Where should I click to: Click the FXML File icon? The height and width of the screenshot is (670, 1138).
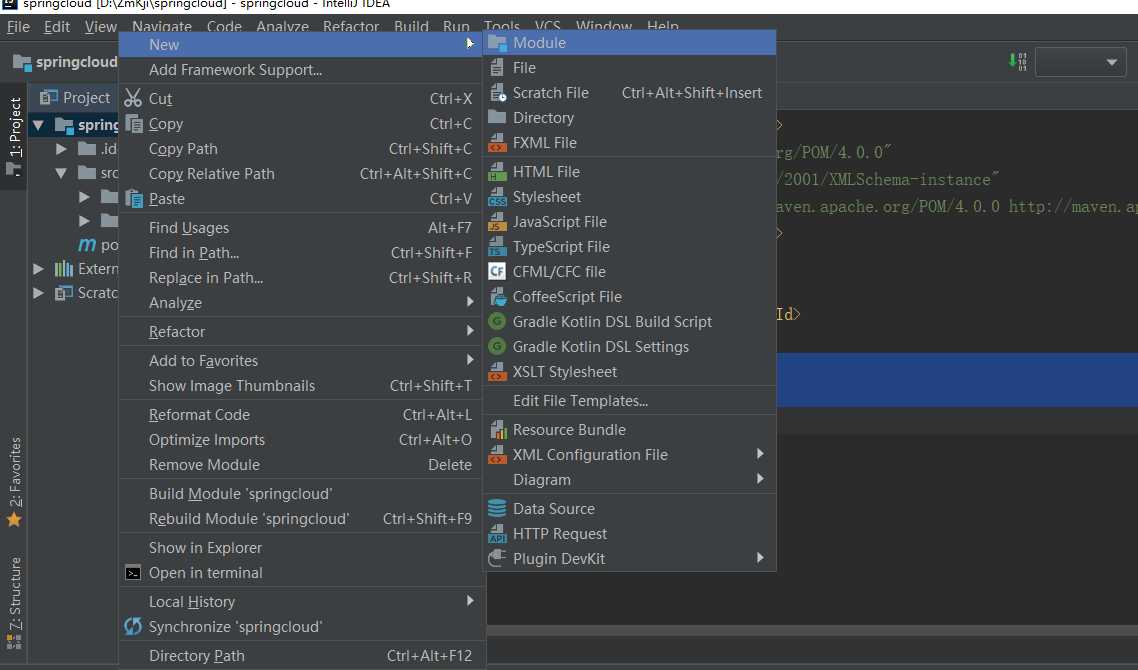tap(497, 142)
